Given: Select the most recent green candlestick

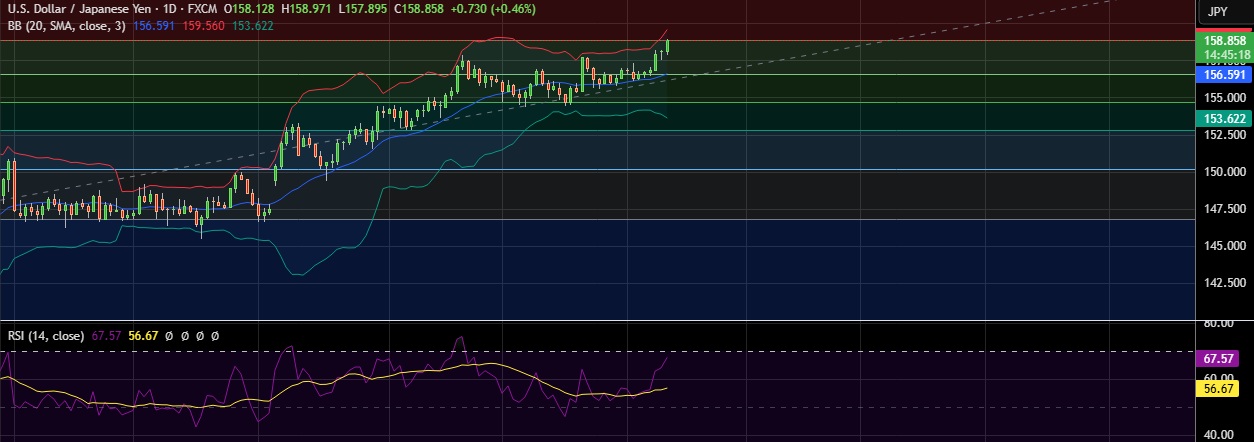Looking at the screenshot, I should click(667, 47).
